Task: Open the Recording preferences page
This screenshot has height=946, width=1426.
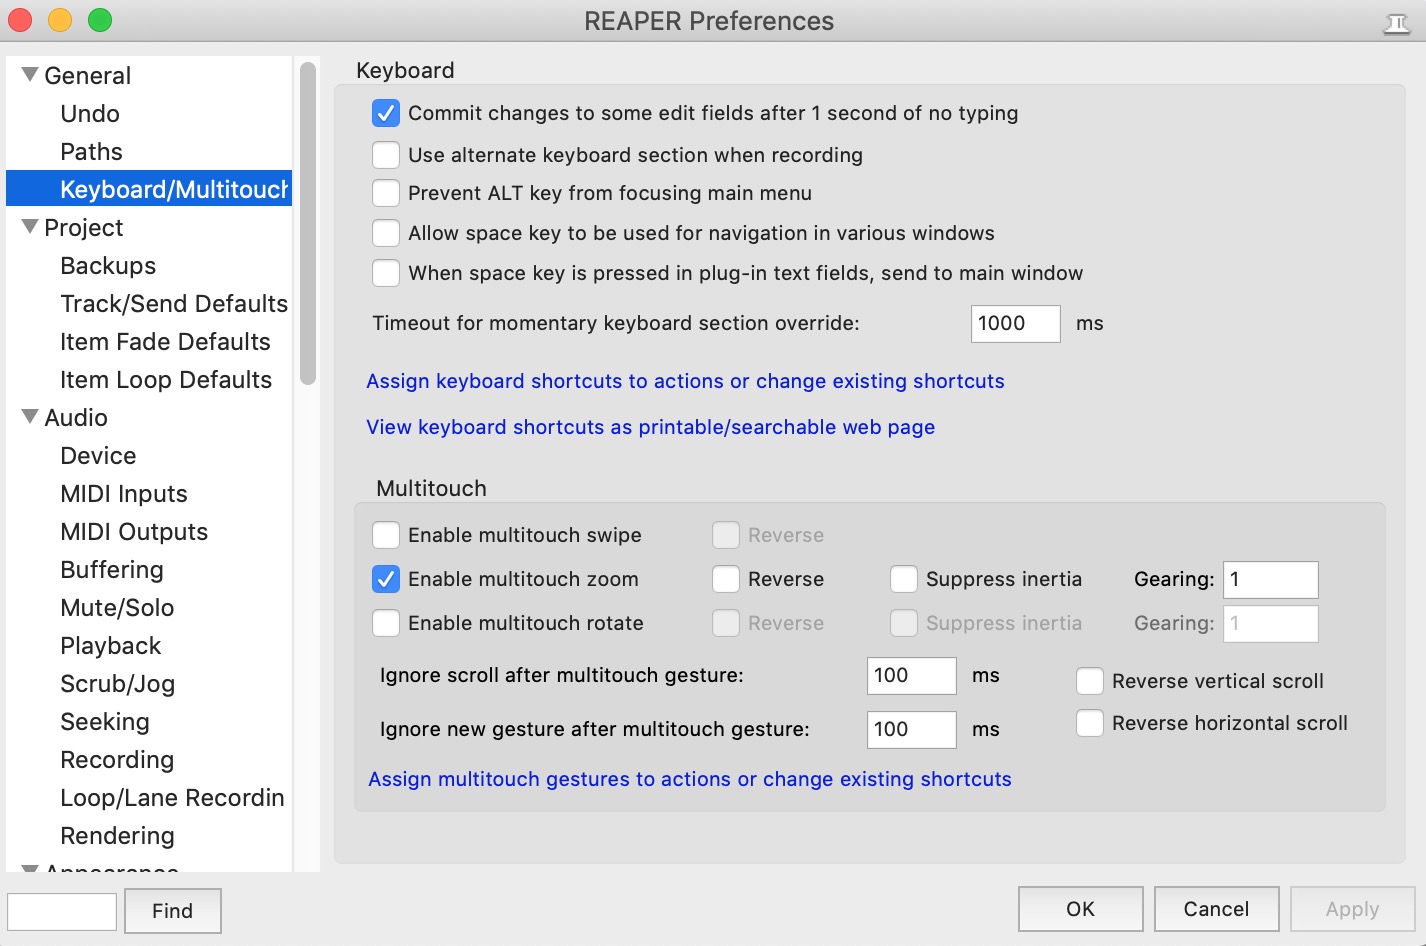Action: tap(117, 760)
